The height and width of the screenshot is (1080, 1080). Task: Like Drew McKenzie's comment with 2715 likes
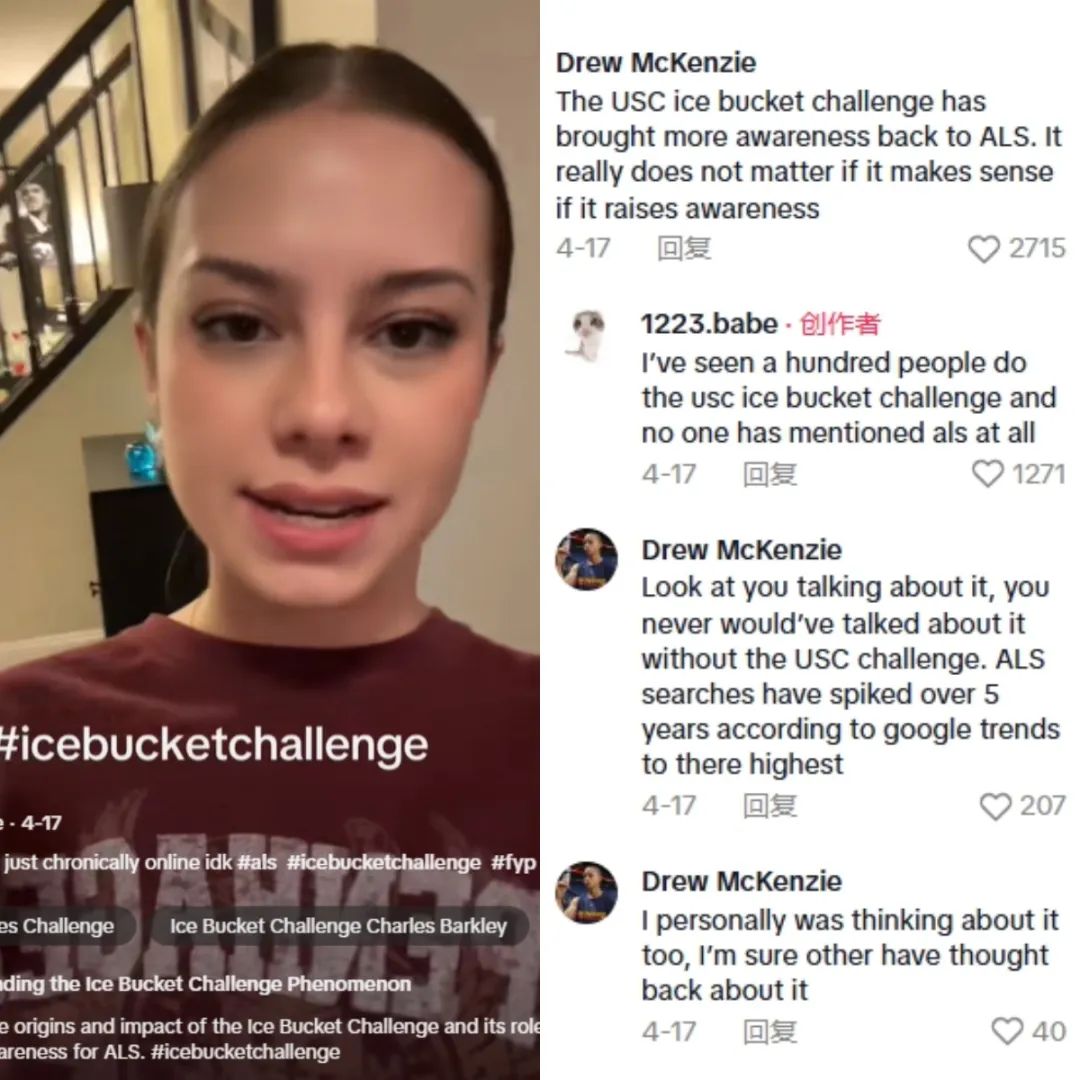coord(983,249)
